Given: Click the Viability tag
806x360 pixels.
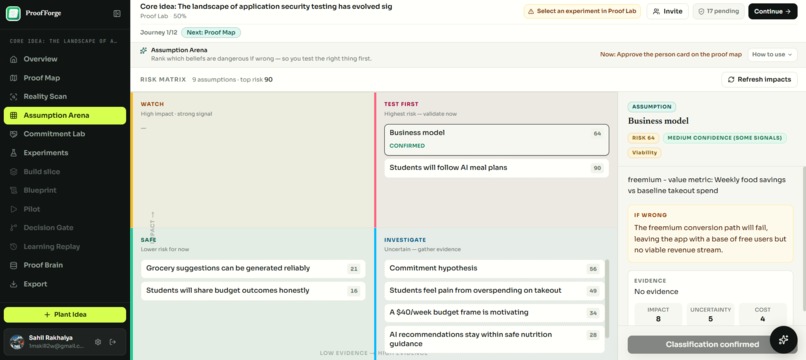Looking at the screenshot, I should [645, 153].
